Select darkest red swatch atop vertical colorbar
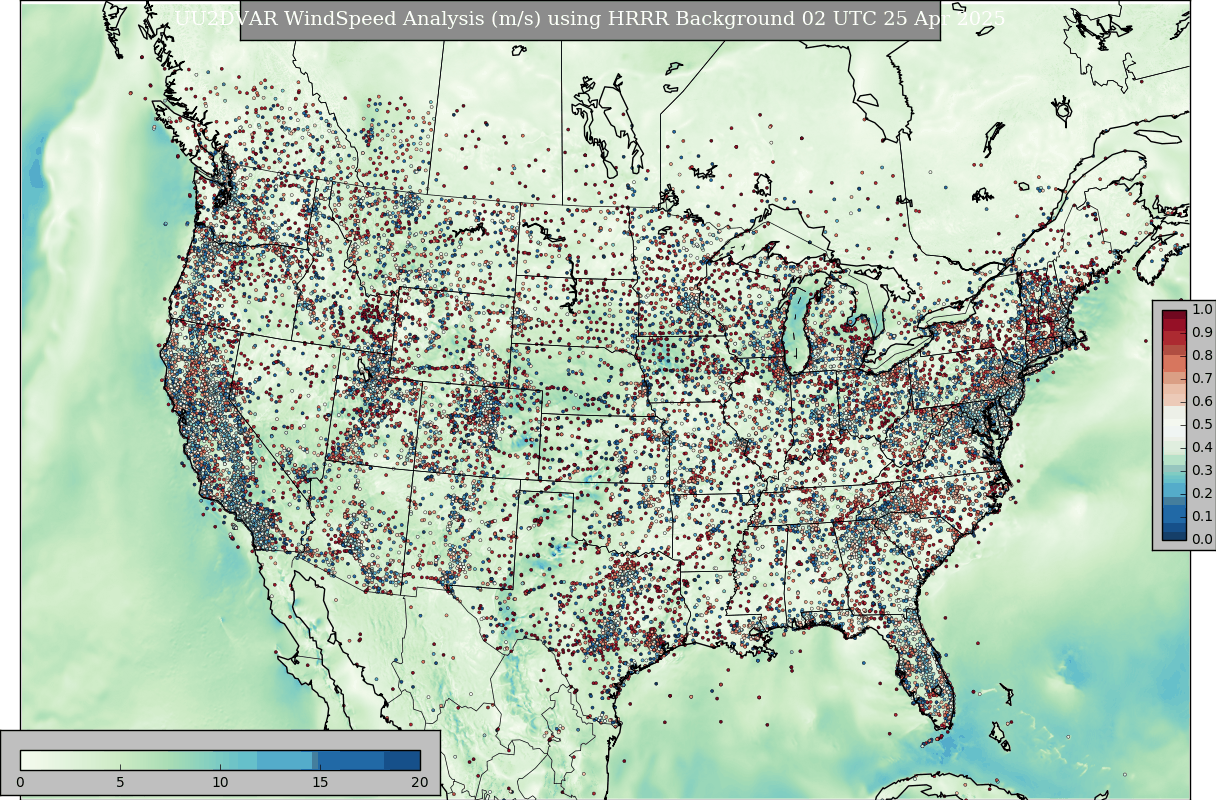1216x800 pixels. [1174, 315]
